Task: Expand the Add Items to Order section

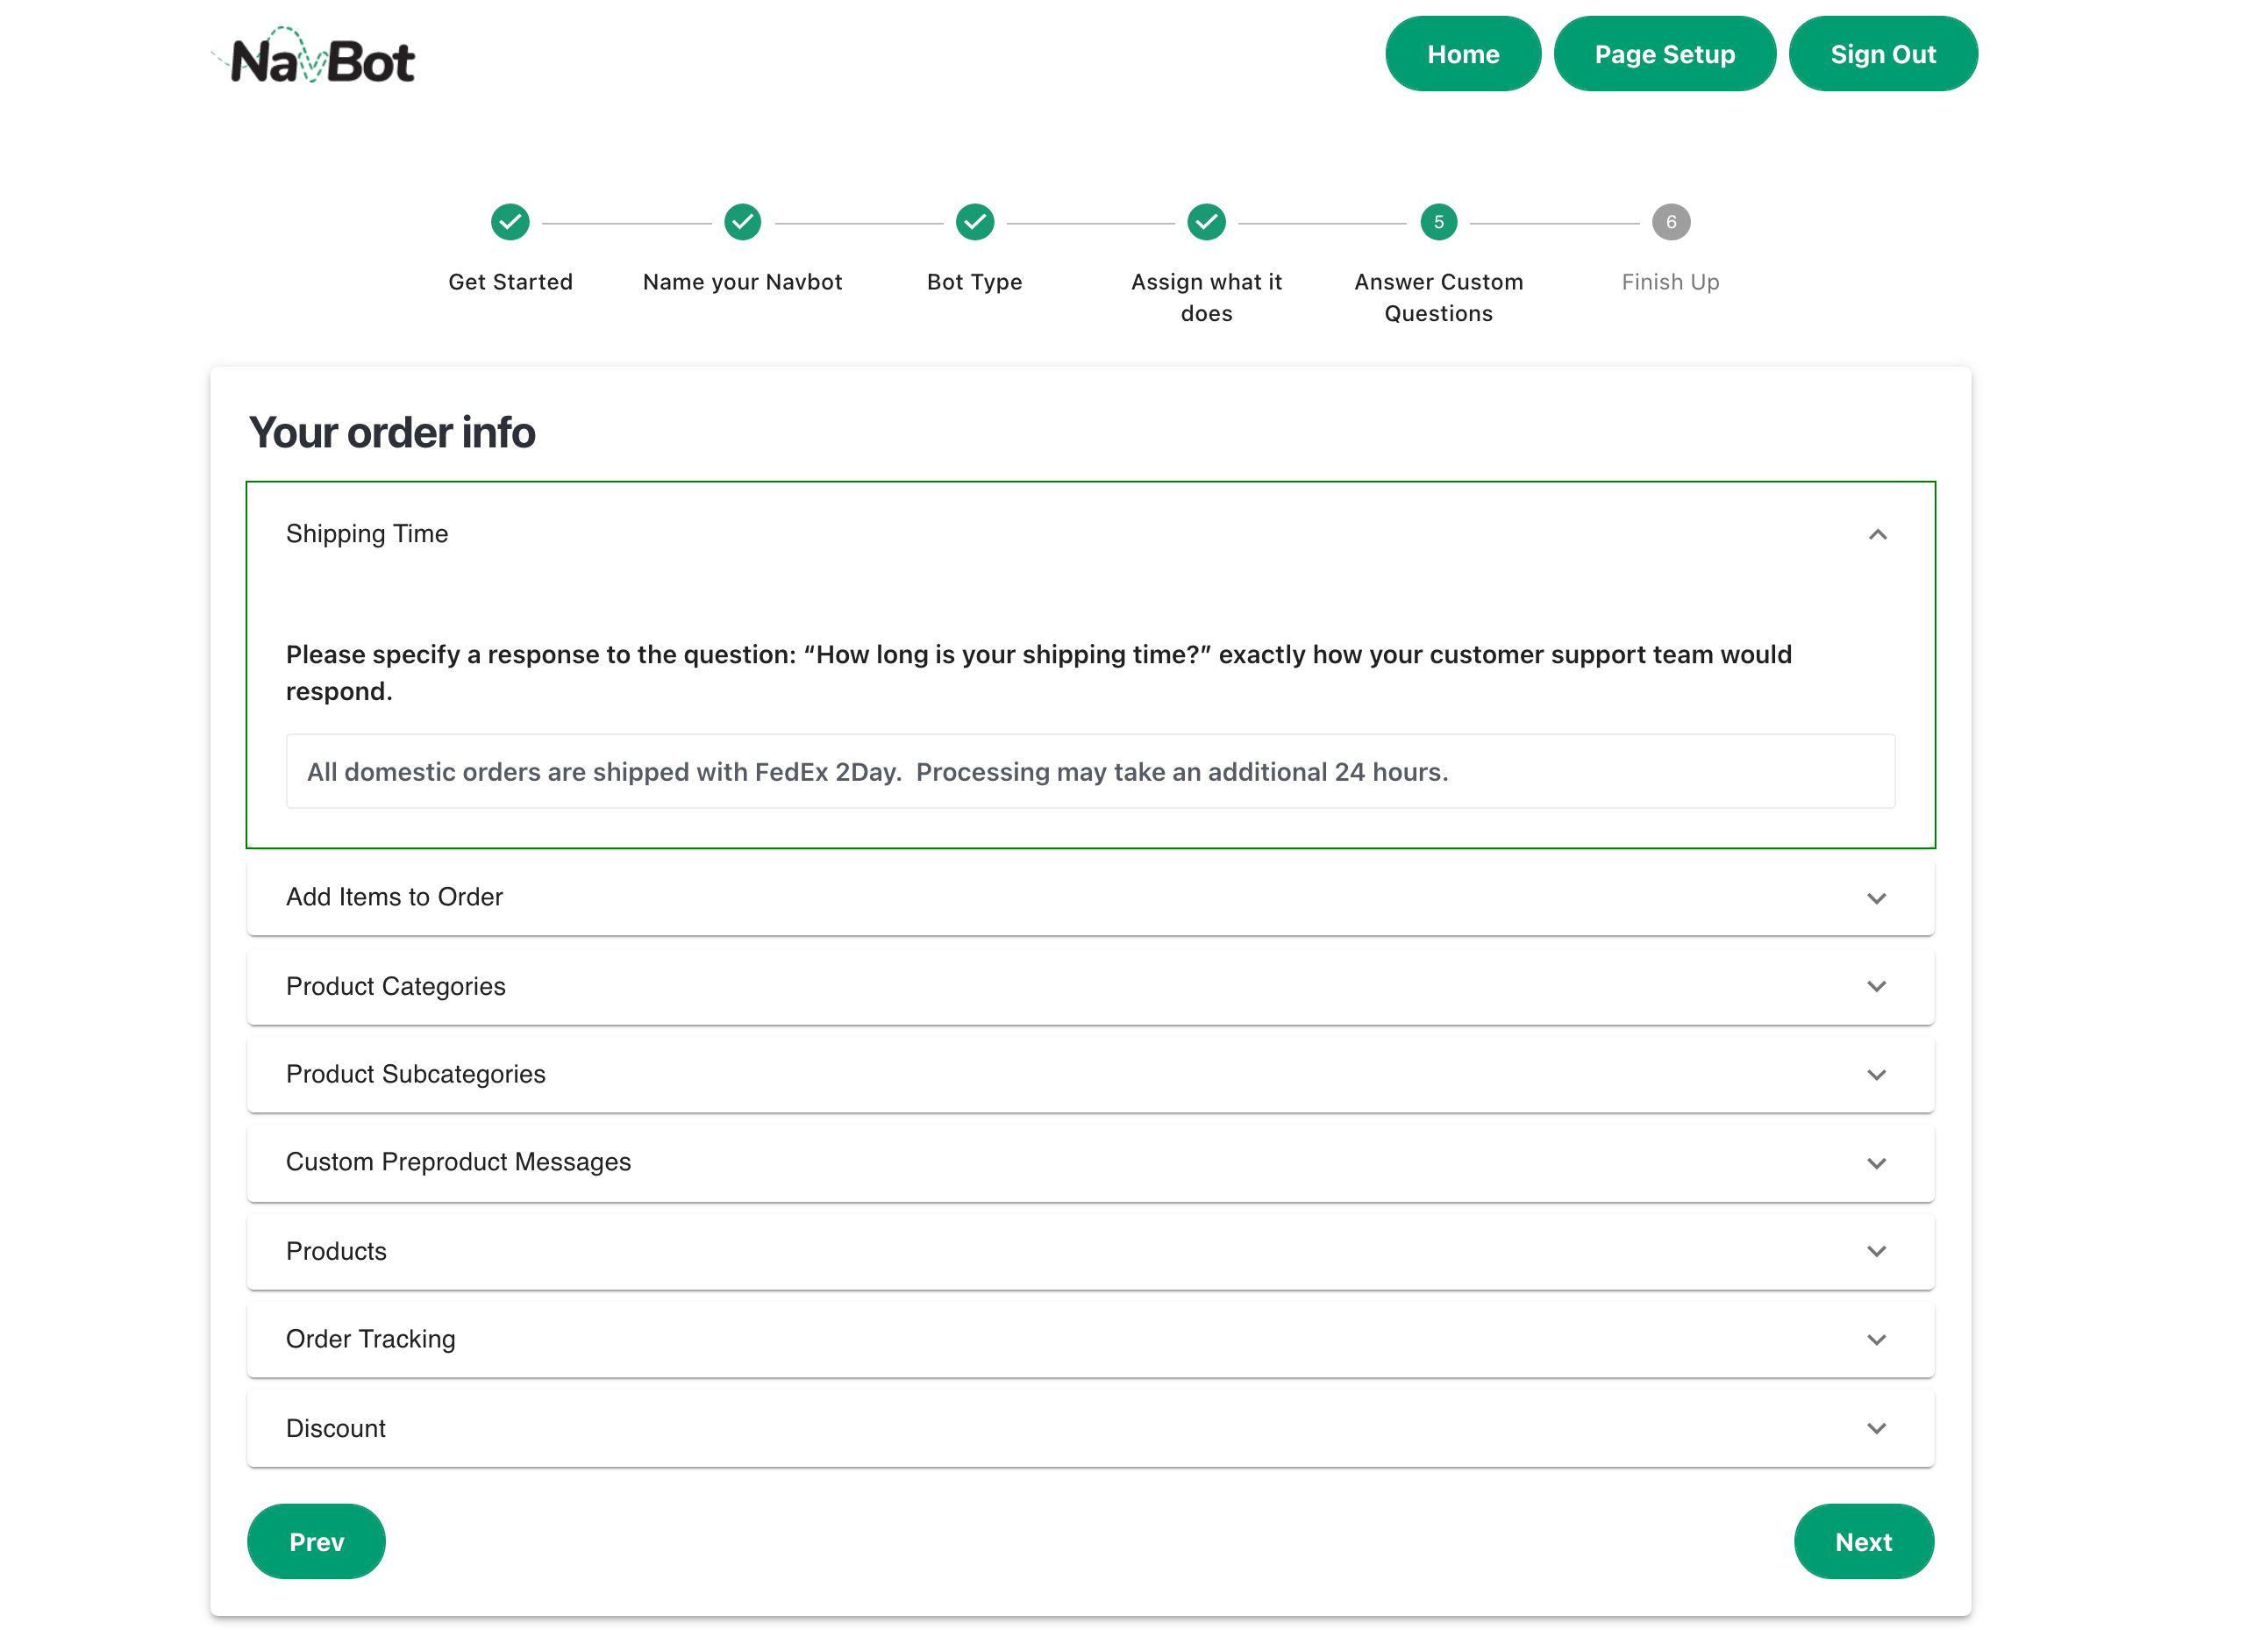Action: [1876, 898]
